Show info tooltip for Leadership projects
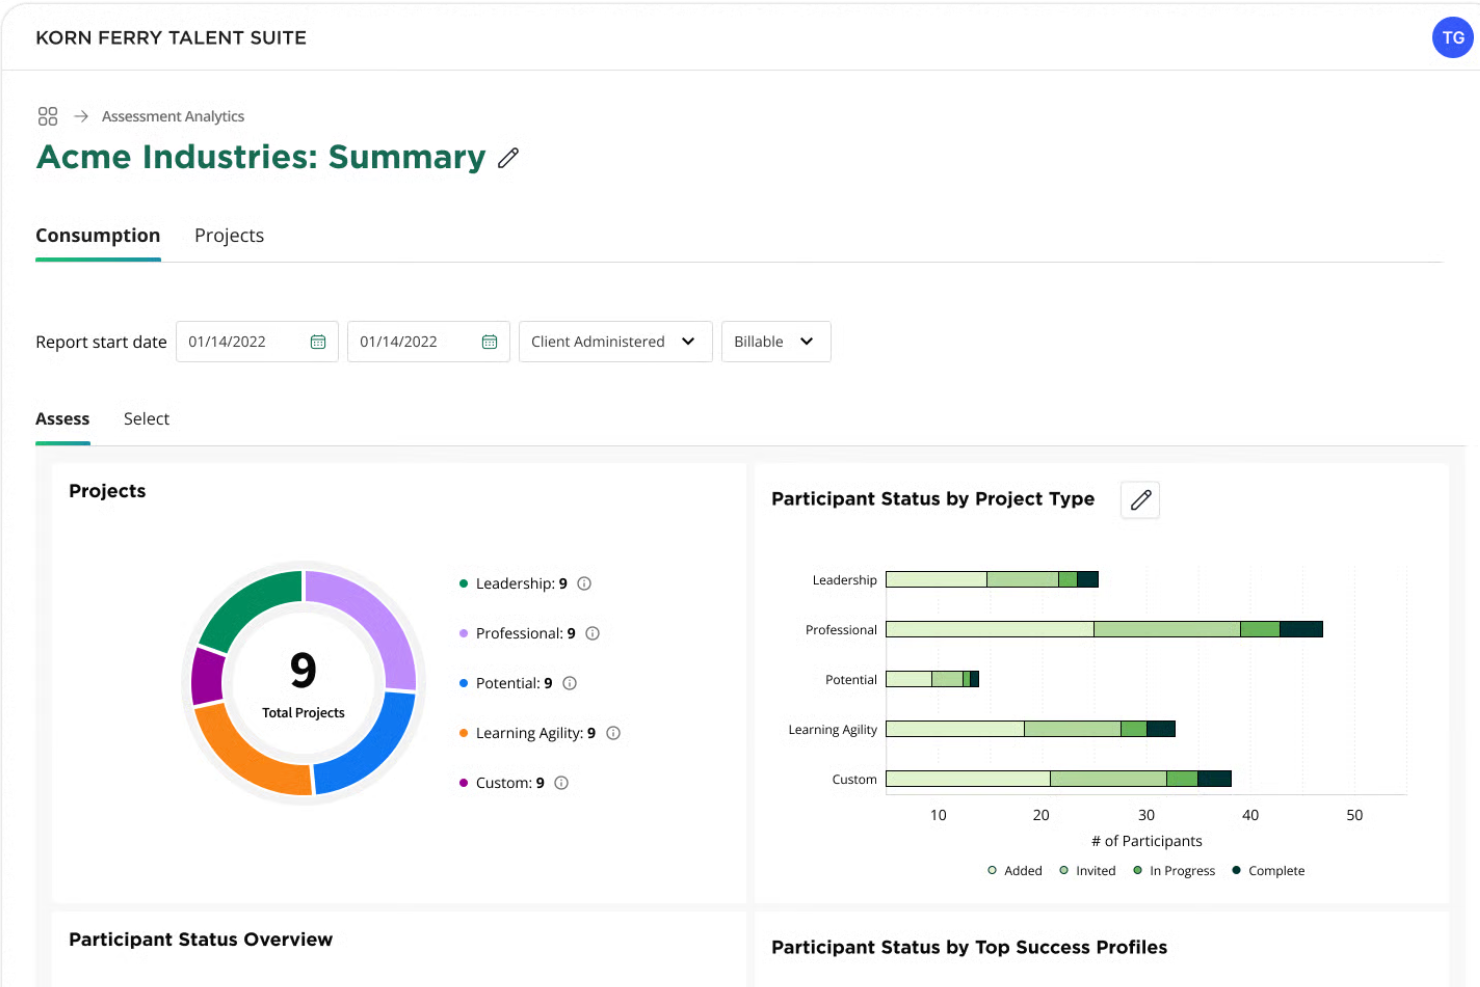 click(x=585, y=584)
